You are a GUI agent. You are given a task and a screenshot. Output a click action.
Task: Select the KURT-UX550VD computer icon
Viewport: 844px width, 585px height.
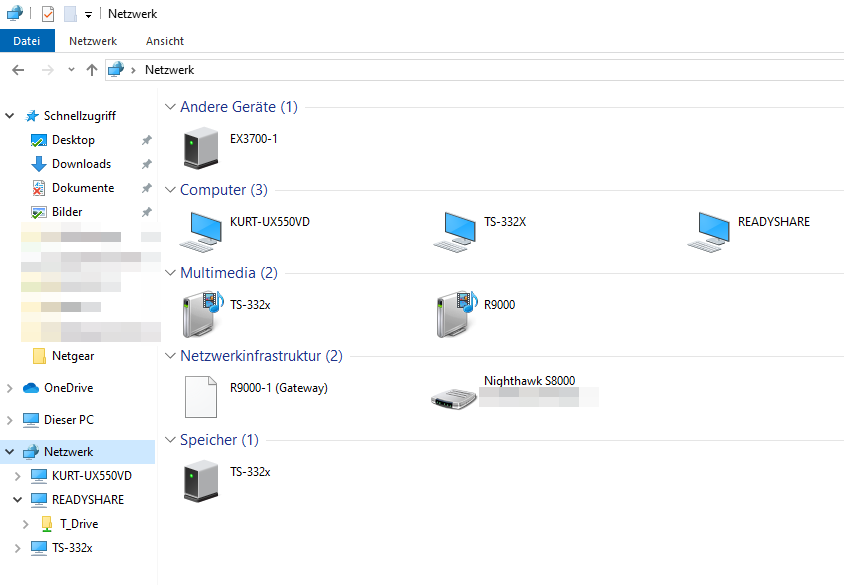[202, 230]
